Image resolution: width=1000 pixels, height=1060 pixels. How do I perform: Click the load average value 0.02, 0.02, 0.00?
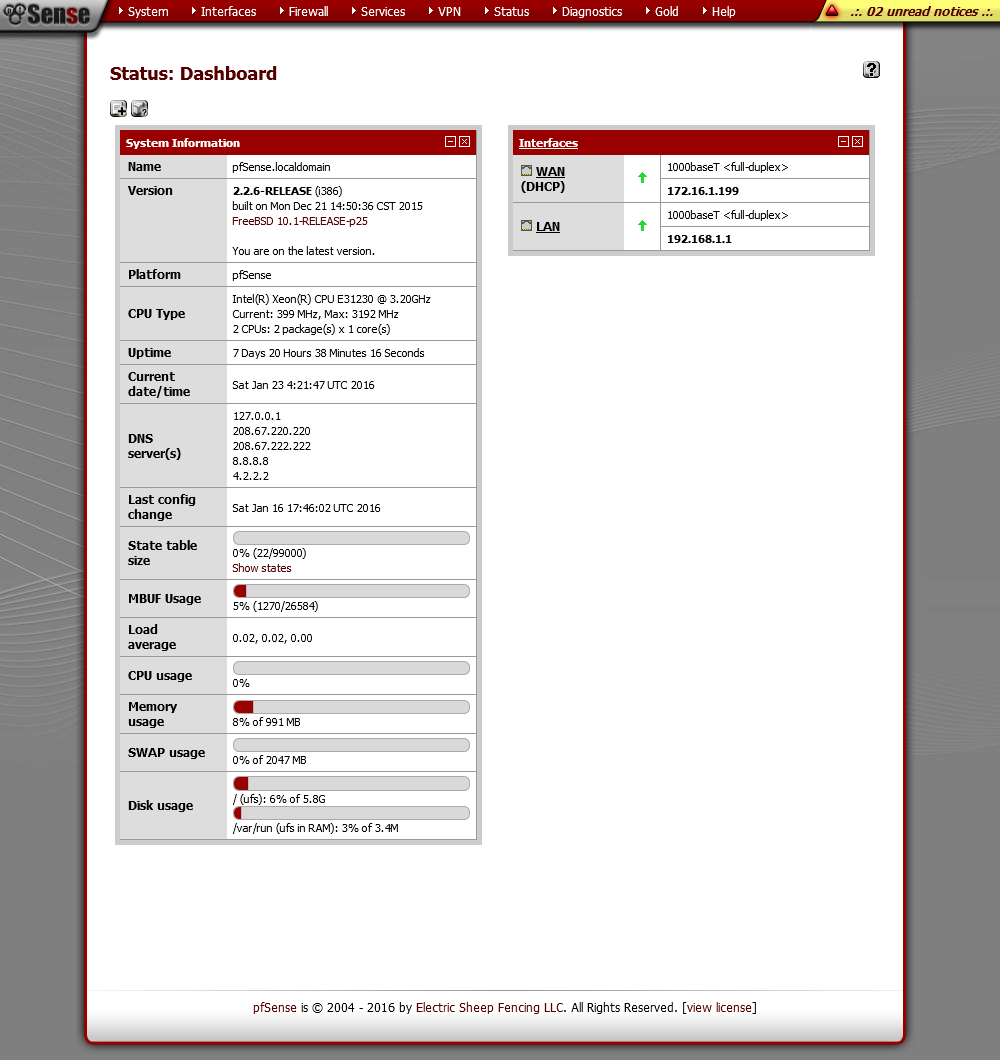[x=272, y=638]
